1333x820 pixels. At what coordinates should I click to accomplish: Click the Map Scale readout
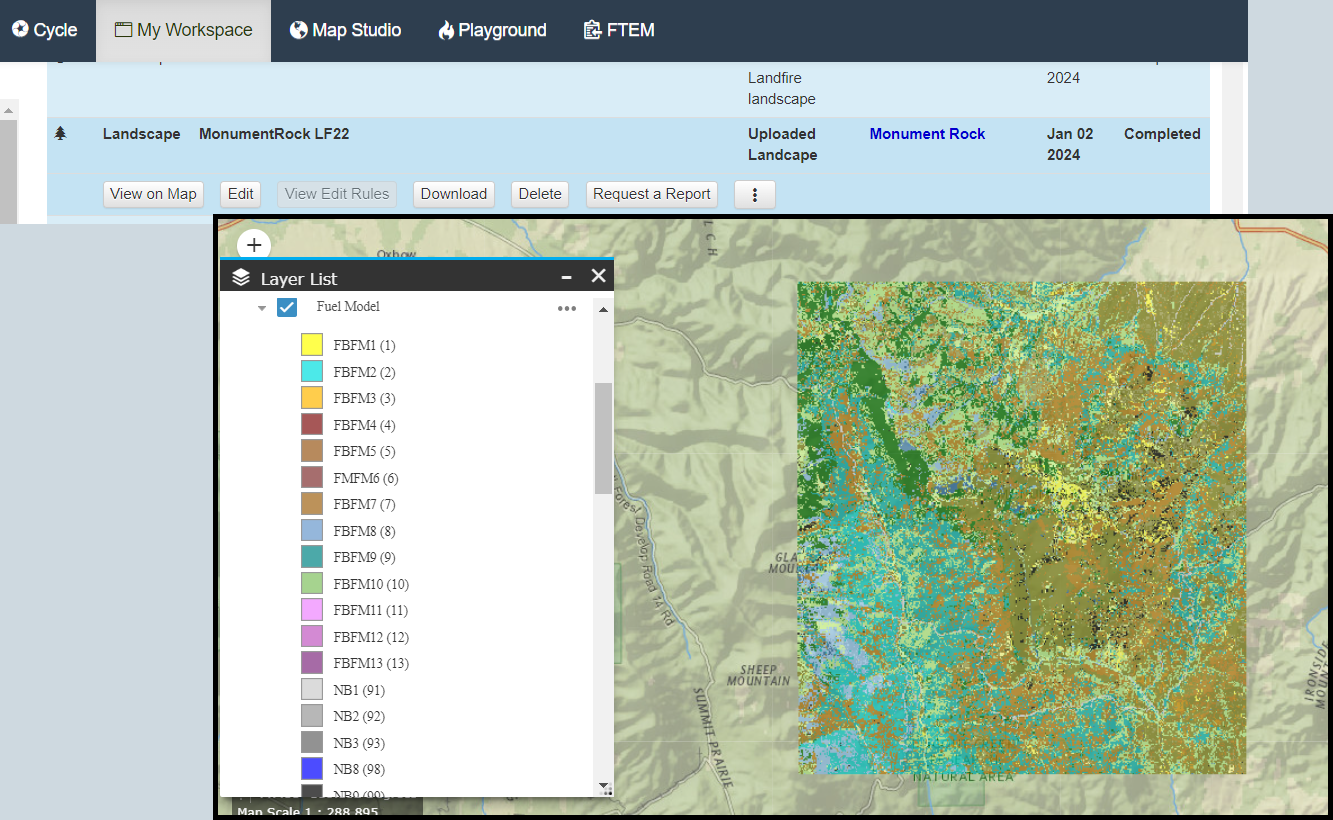point(308,811)
